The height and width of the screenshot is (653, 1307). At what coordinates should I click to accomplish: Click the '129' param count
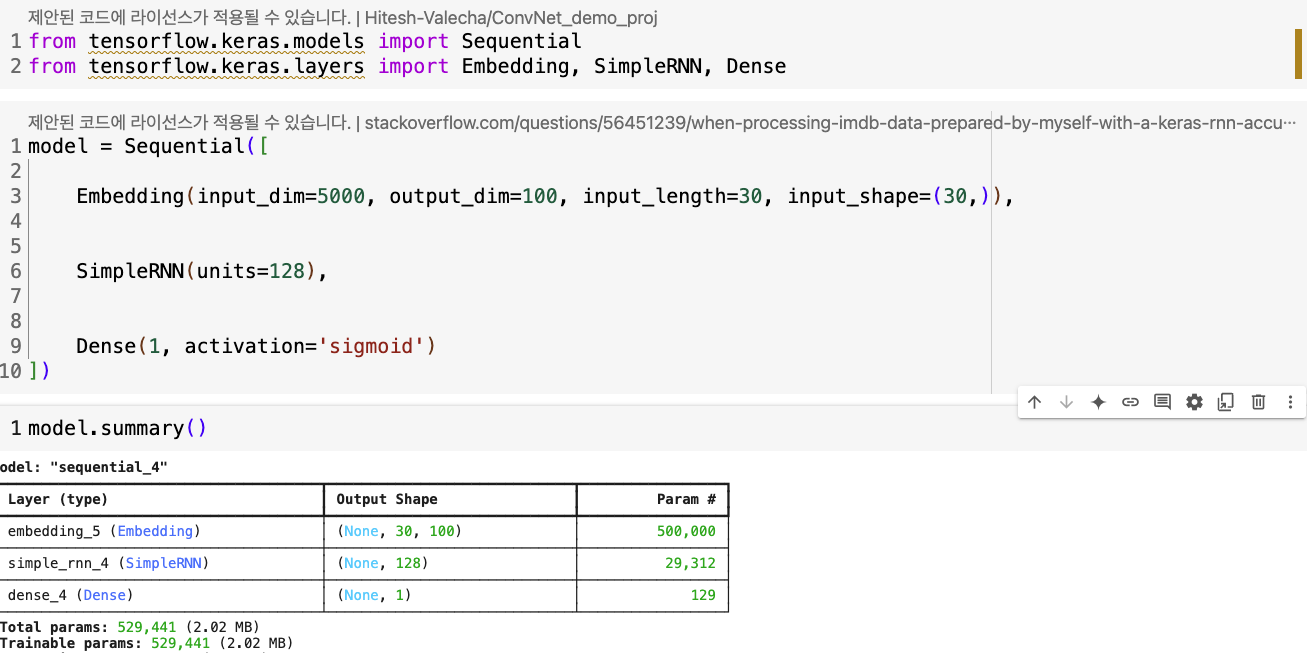point(703,595)
